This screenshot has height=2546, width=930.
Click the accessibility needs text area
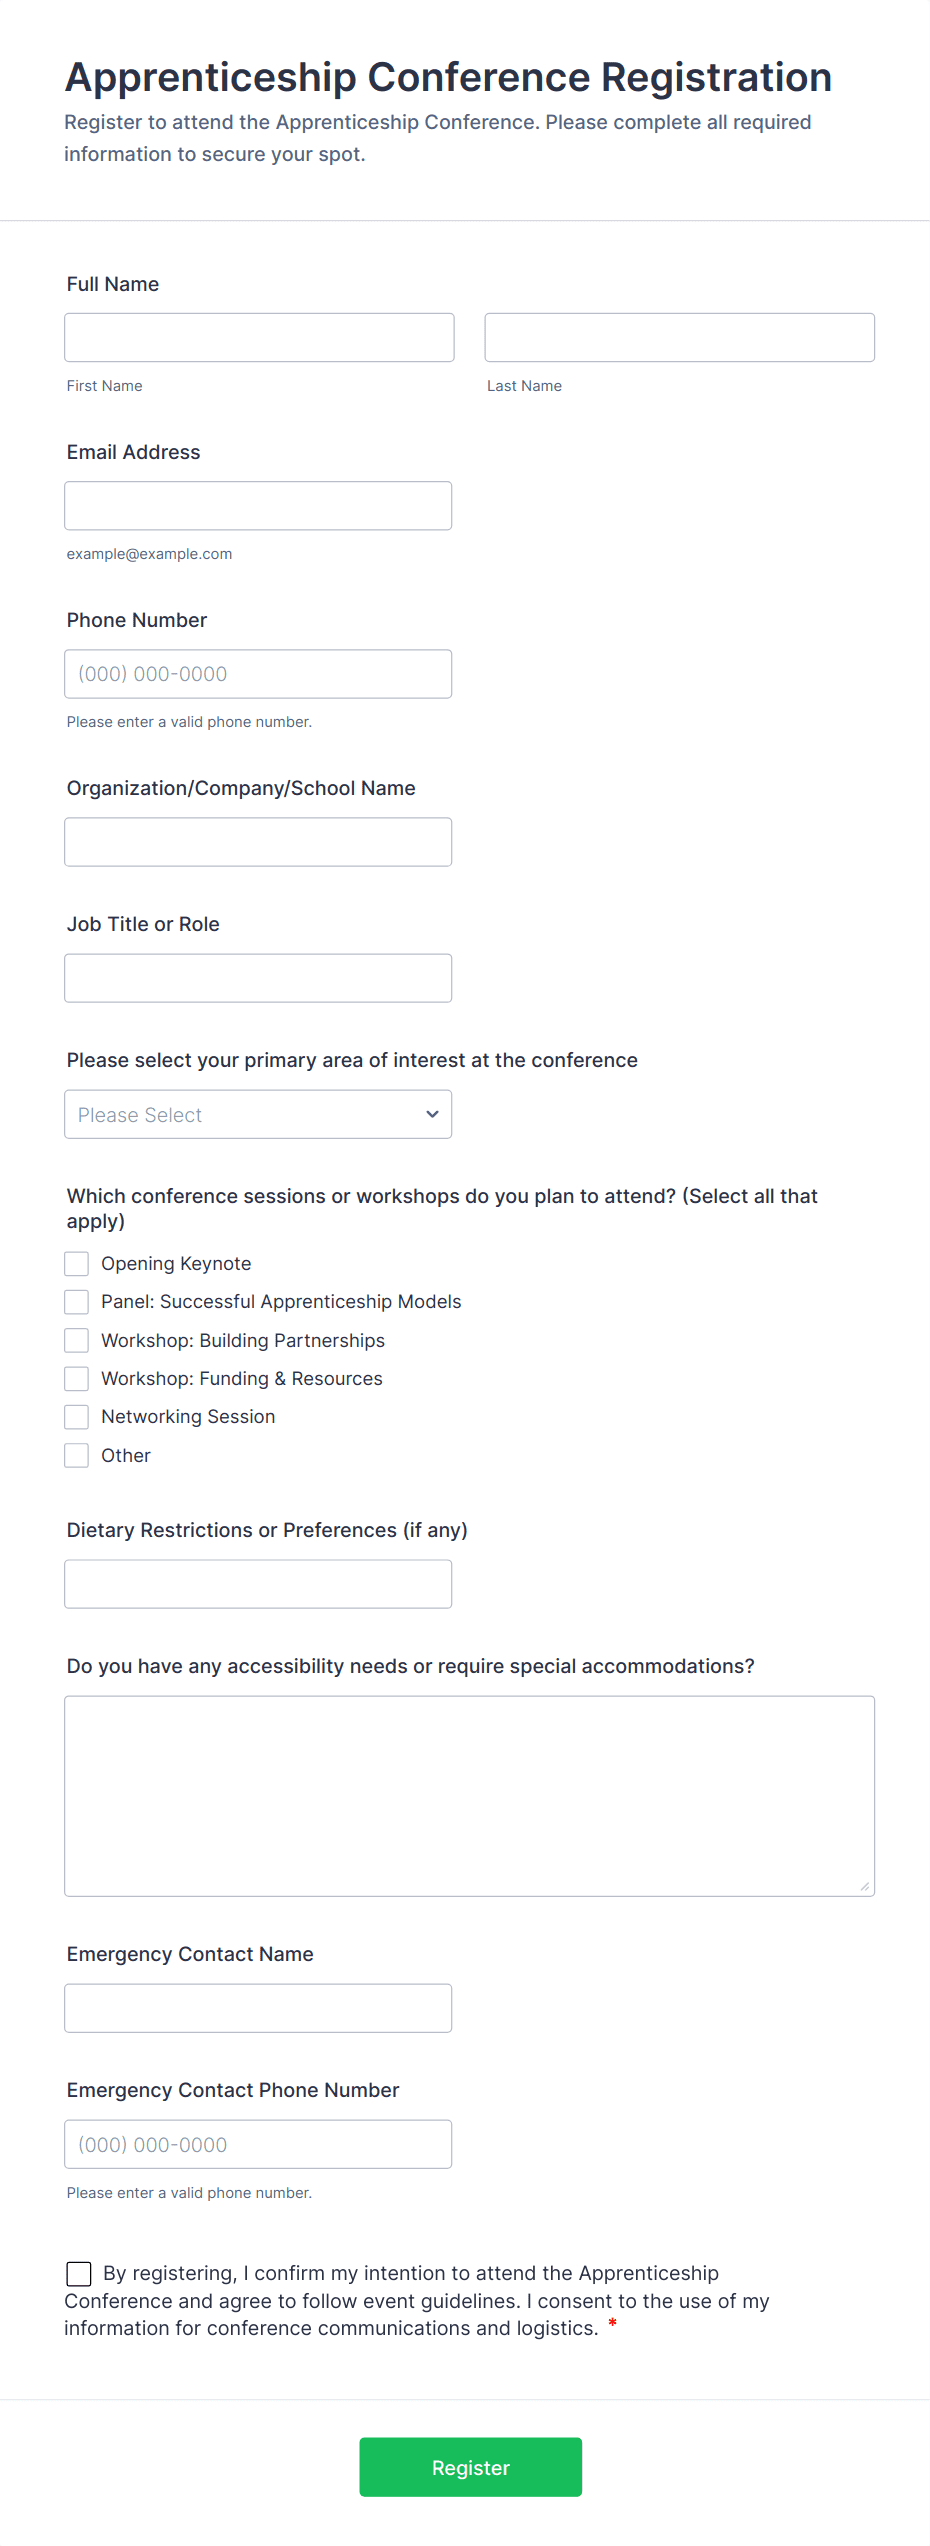coord(469,1796)
